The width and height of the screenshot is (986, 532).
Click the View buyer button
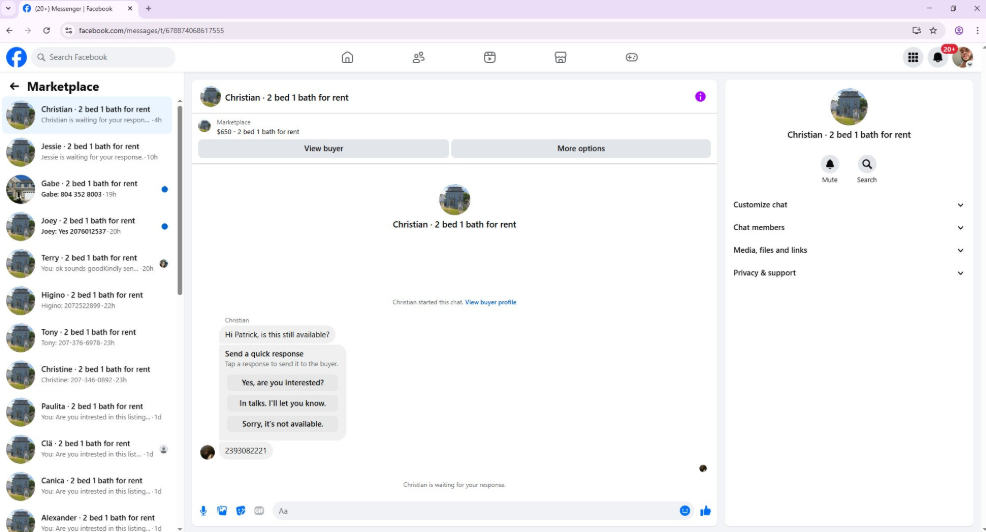point(323,148)
